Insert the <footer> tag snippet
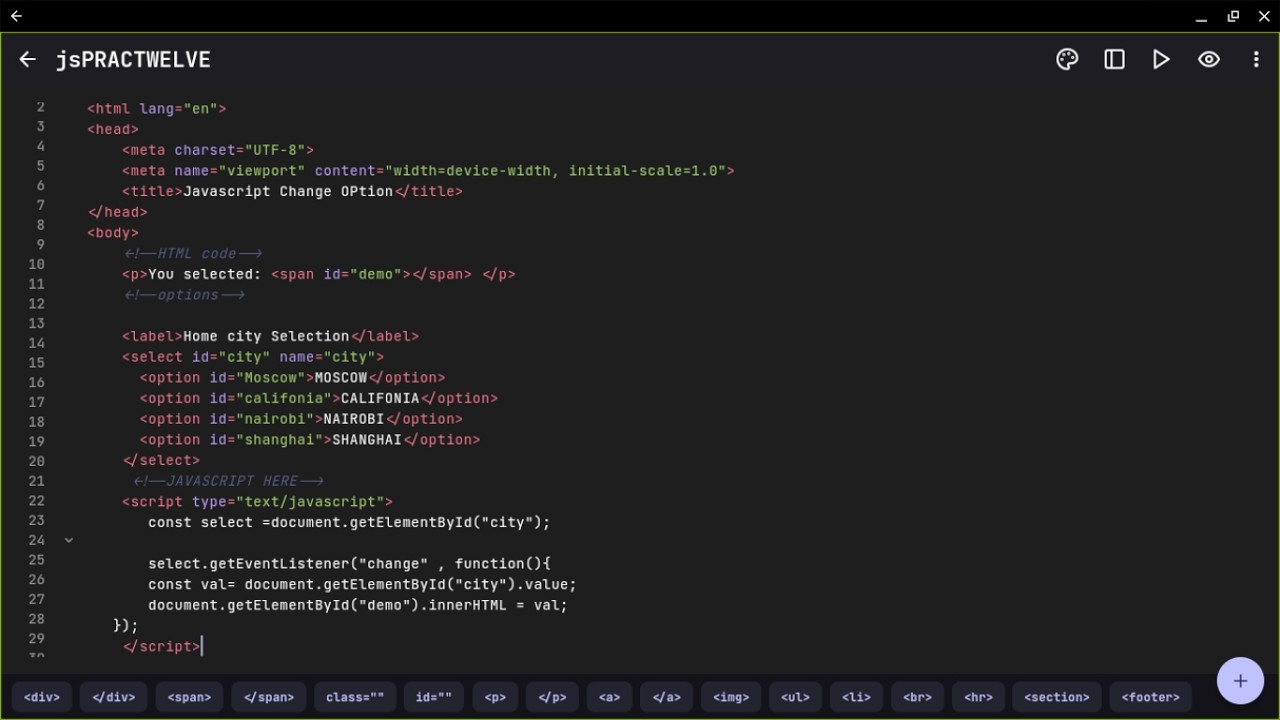1280x720 pixels. 1150,697
